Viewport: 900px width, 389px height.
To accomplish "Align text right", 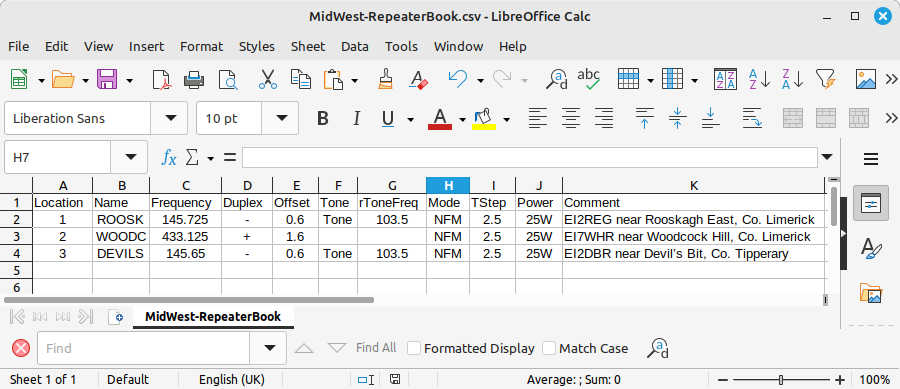I will pyautogui.click(x=603, y=118).
